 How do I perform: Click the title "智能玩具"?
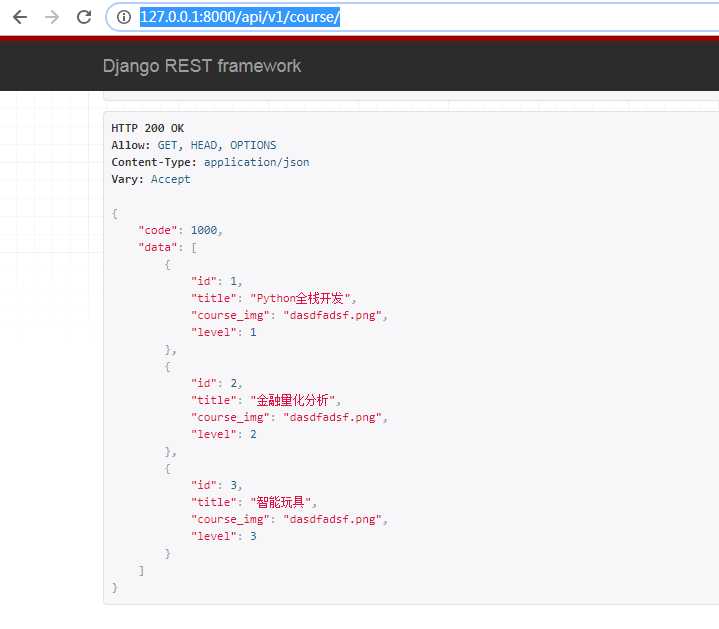(x=281, y=502)
